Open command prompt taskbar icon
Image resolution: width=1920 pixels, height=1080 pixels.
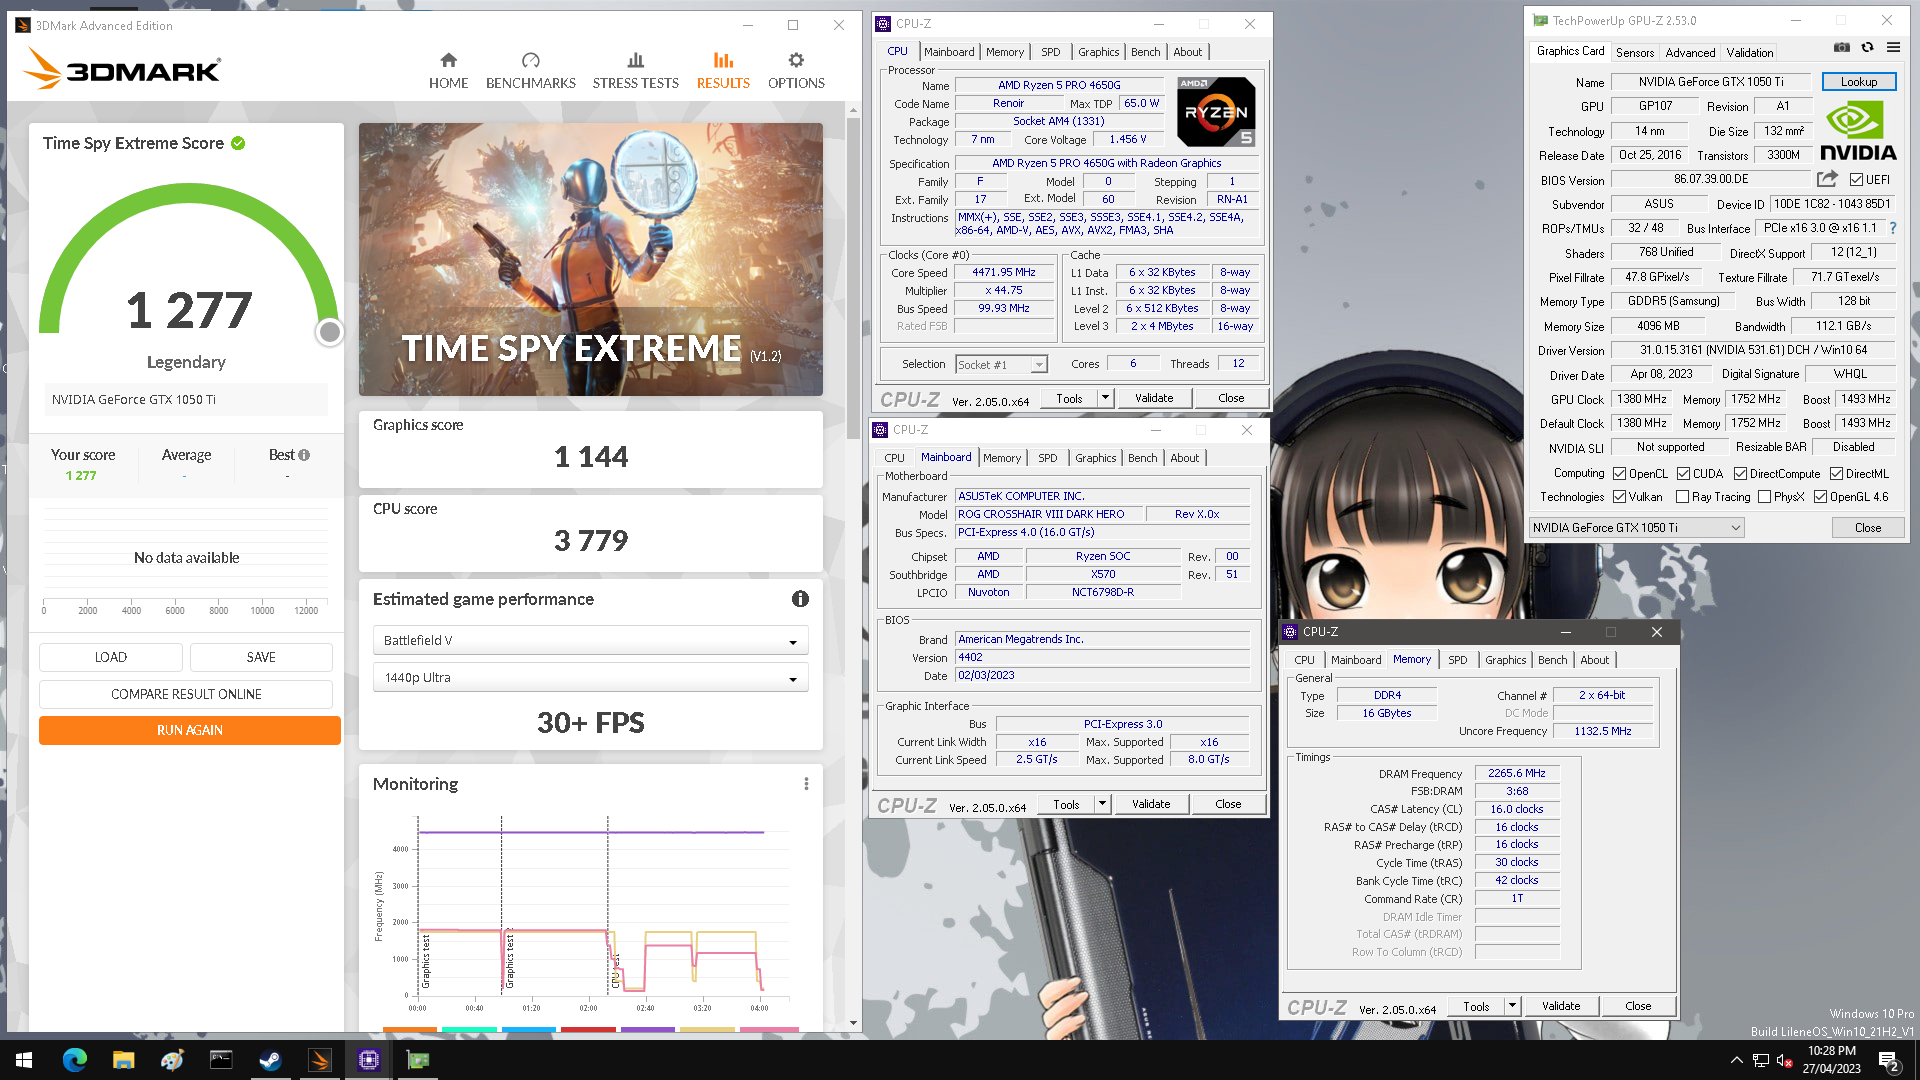tap(221, 1060)
